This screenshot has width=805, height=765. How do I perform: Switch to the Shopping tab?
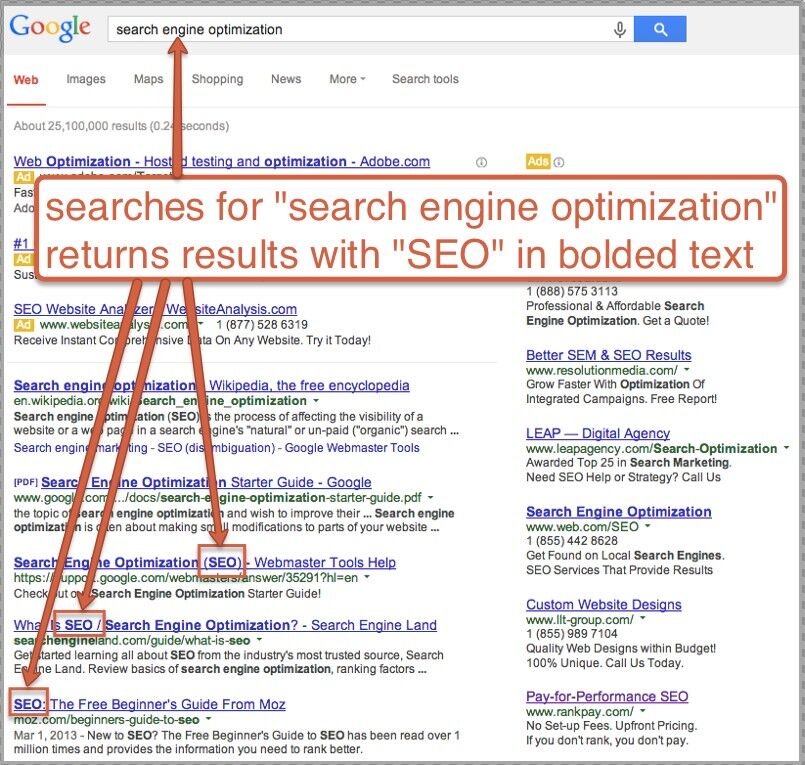[217, 79]
